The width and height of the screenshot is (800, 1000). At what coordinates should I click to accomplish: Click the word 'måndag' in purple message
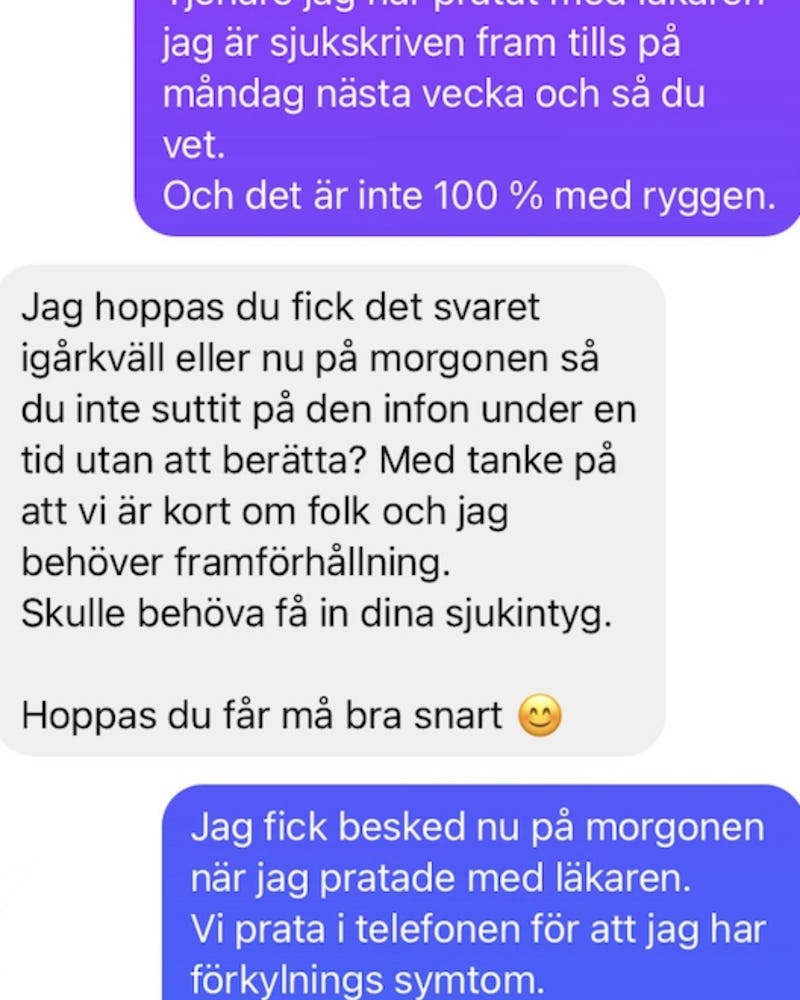[x=233, y=96]
